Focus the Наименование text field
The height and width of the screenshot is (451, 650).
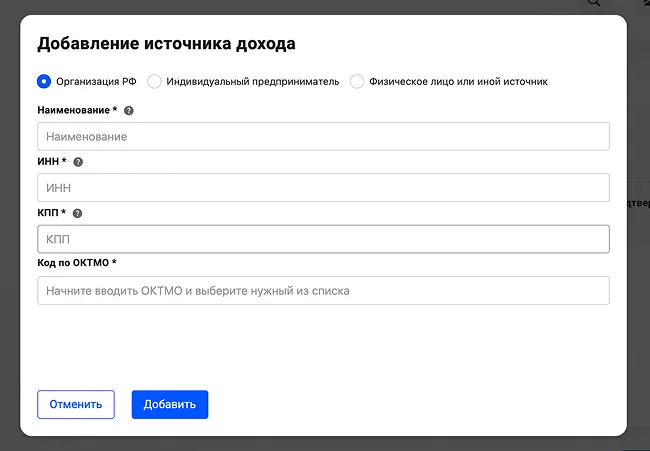point(323,136)
